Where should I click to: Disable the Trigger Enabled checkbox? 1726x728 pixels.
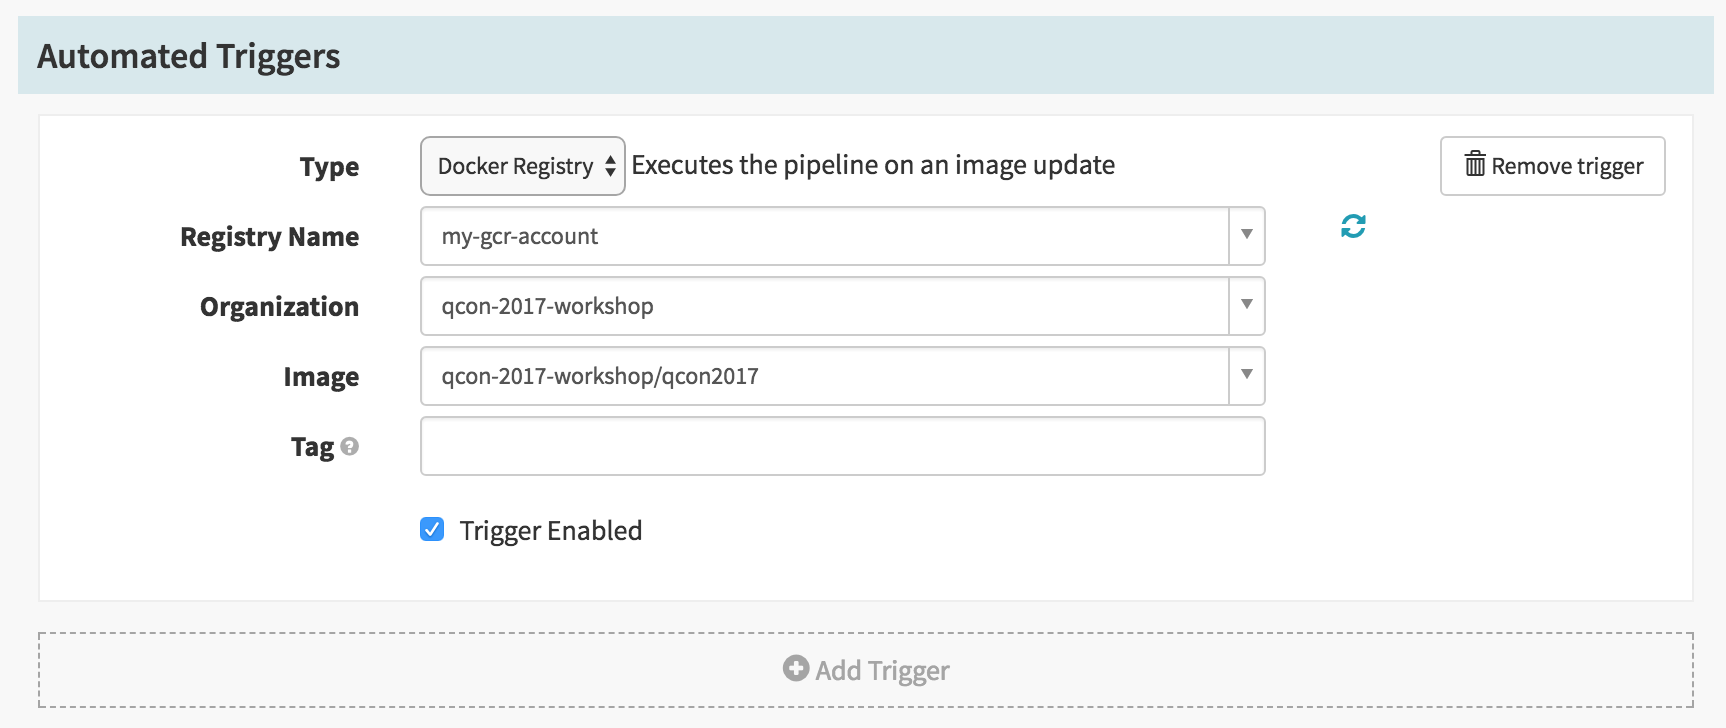pyautogui.click(x=432, y=530)
